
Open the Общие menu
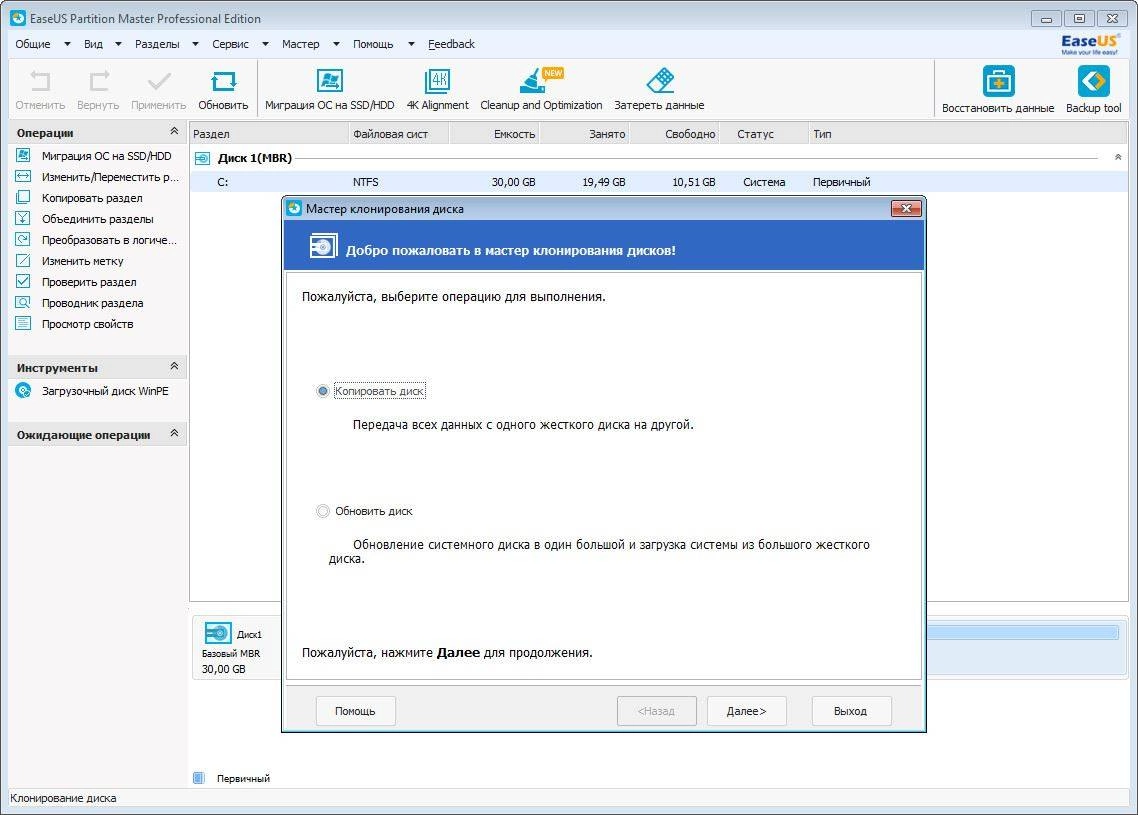(33, 44)
